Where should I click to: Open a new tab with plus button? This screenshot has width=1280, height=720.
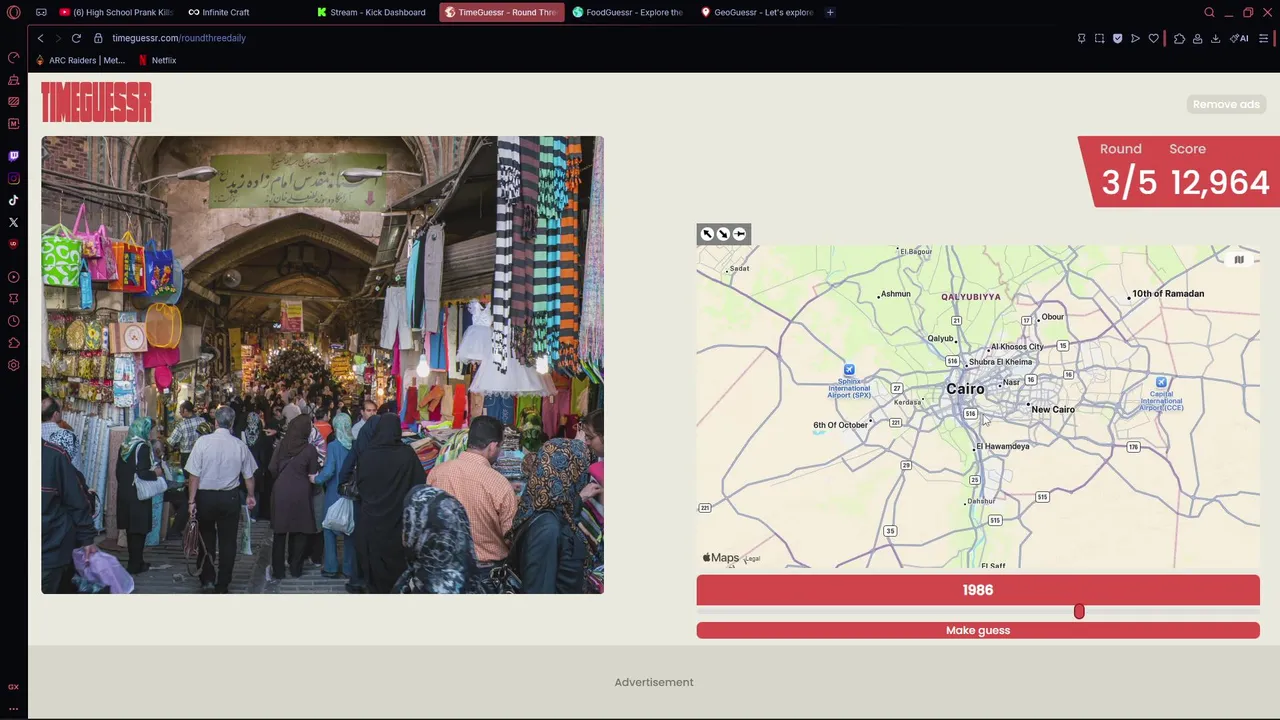pyautogui.click(x=830, y=12)
